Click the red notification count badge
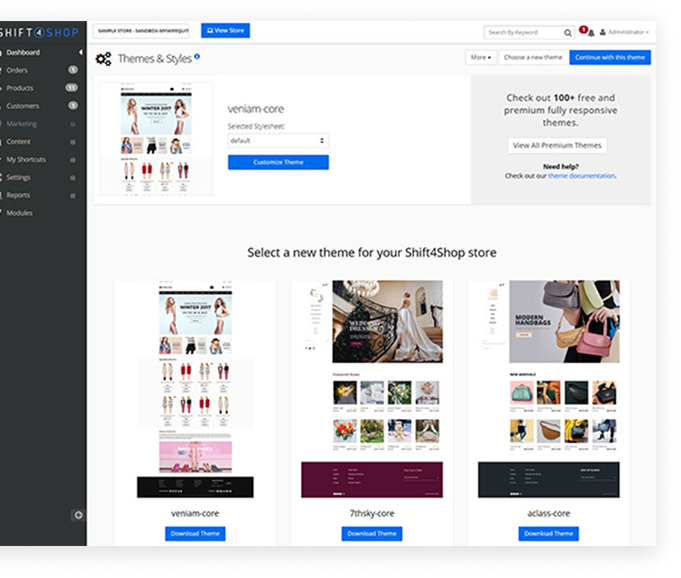The width and height of the screenshot is (681, 578). (x=583, y=30)
